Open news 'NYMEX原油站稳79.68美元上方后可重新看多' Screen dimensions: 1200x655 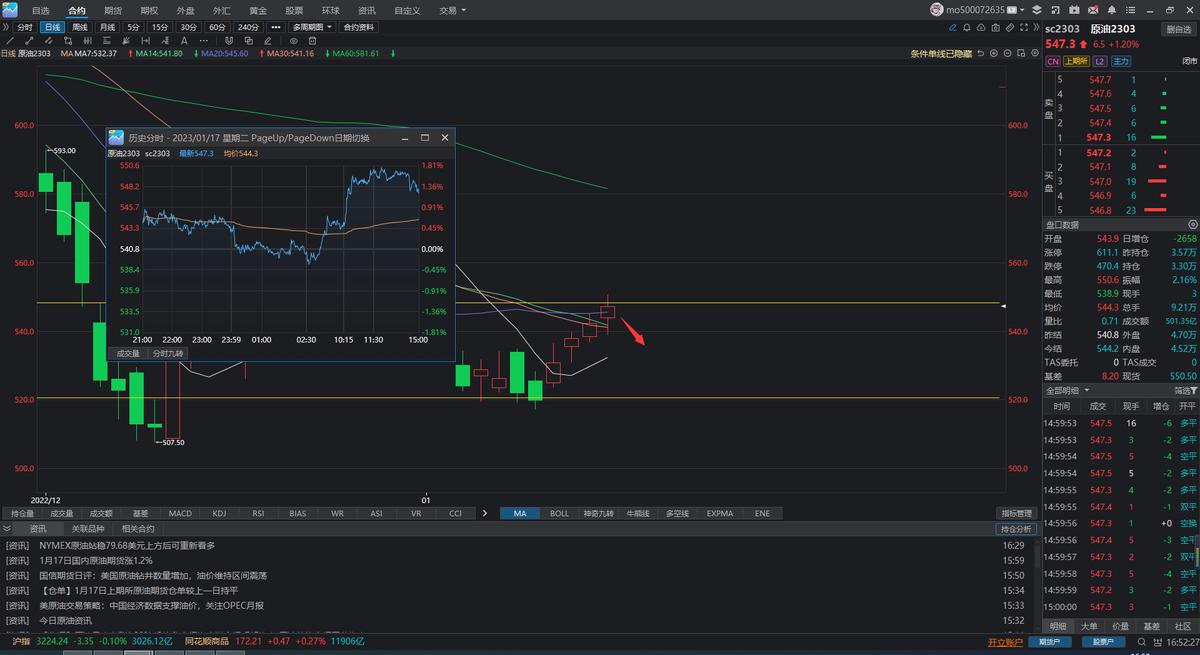point(127,545)
